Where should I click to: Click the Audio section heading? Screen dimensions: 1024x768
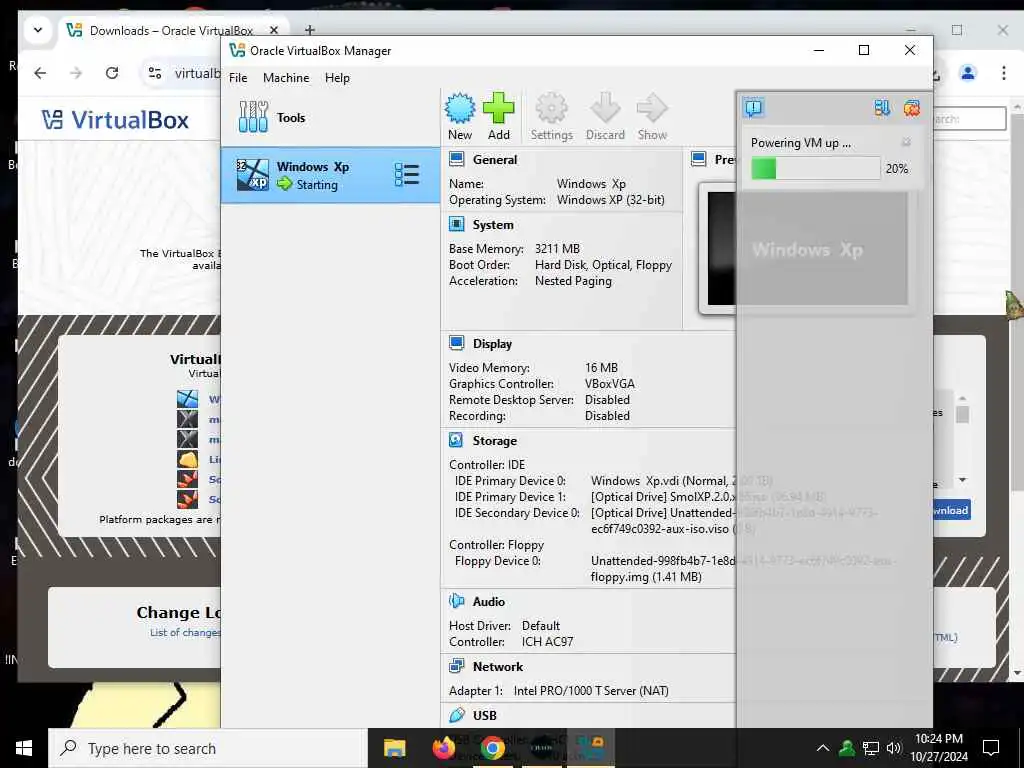[x=488, y=601]
